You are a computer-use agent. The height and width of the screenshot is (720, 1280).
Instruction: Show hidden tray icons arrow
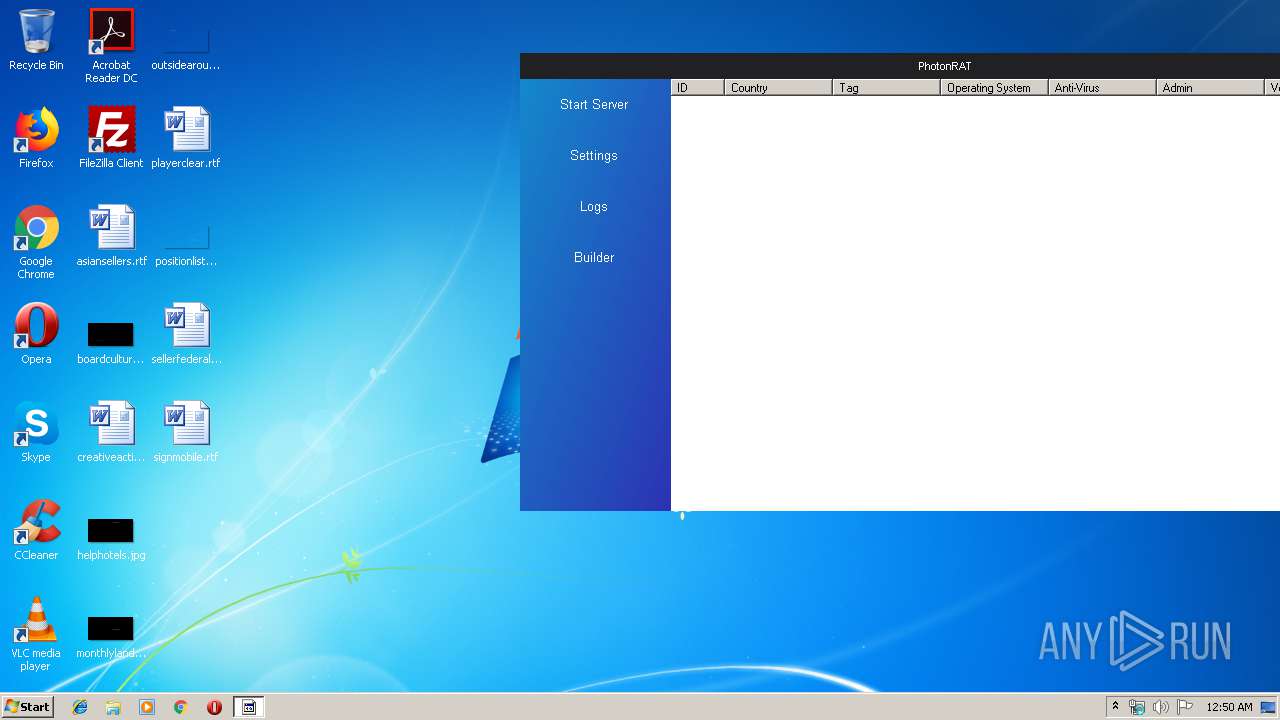pyautogui.click(x=1115, y=707)
